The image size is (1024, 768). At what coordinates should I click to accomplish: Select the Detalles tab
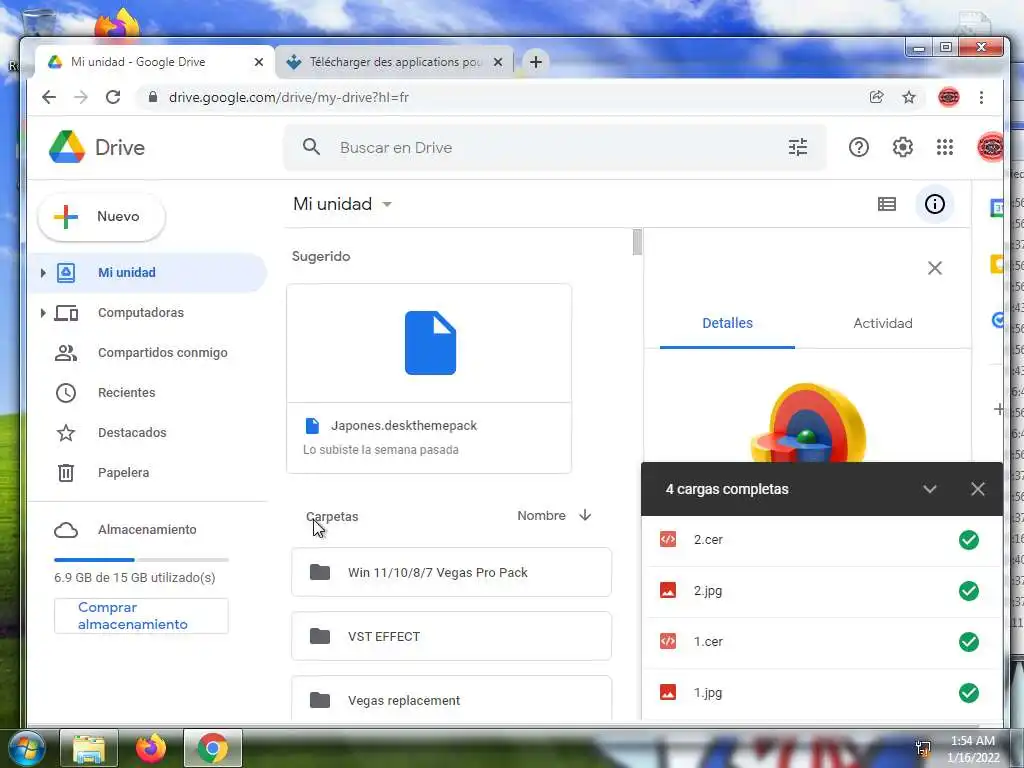(727, 323)
